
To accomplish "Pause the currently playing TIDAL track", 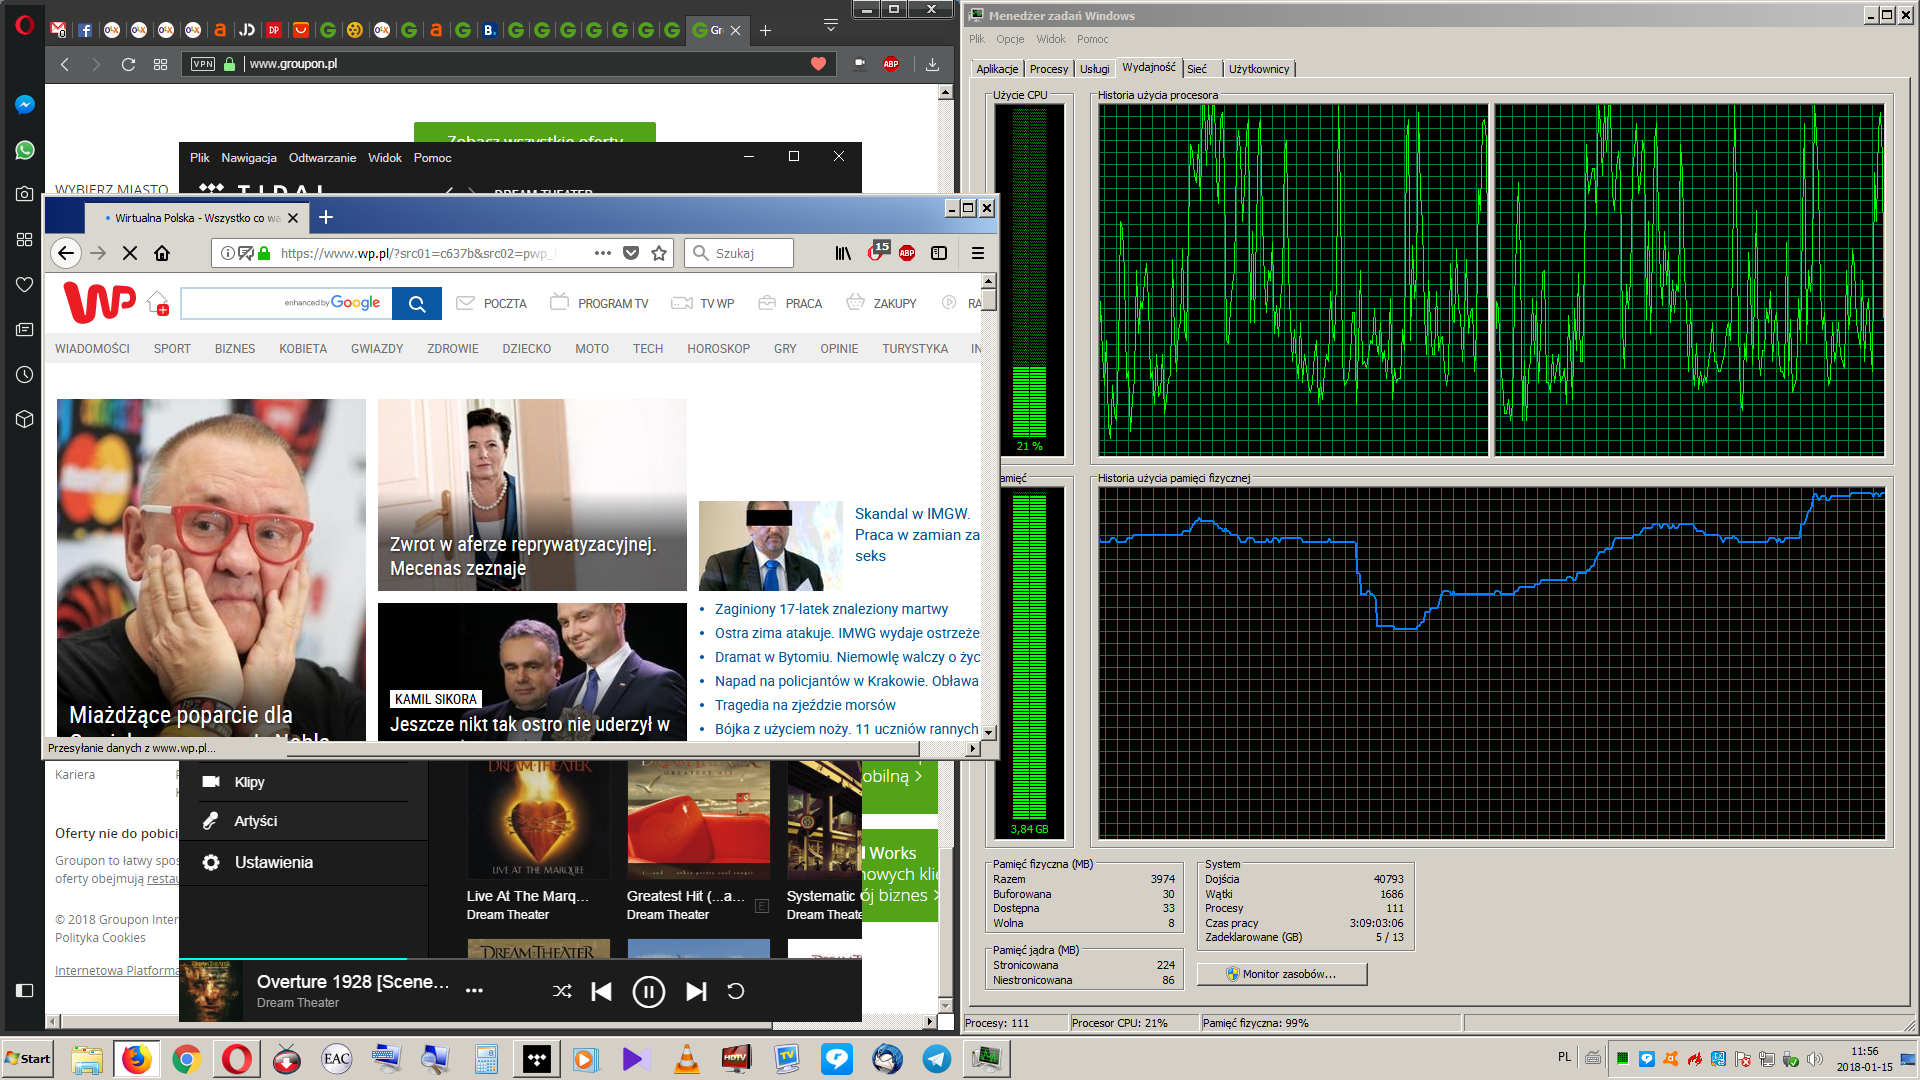I will pos(648,991).
